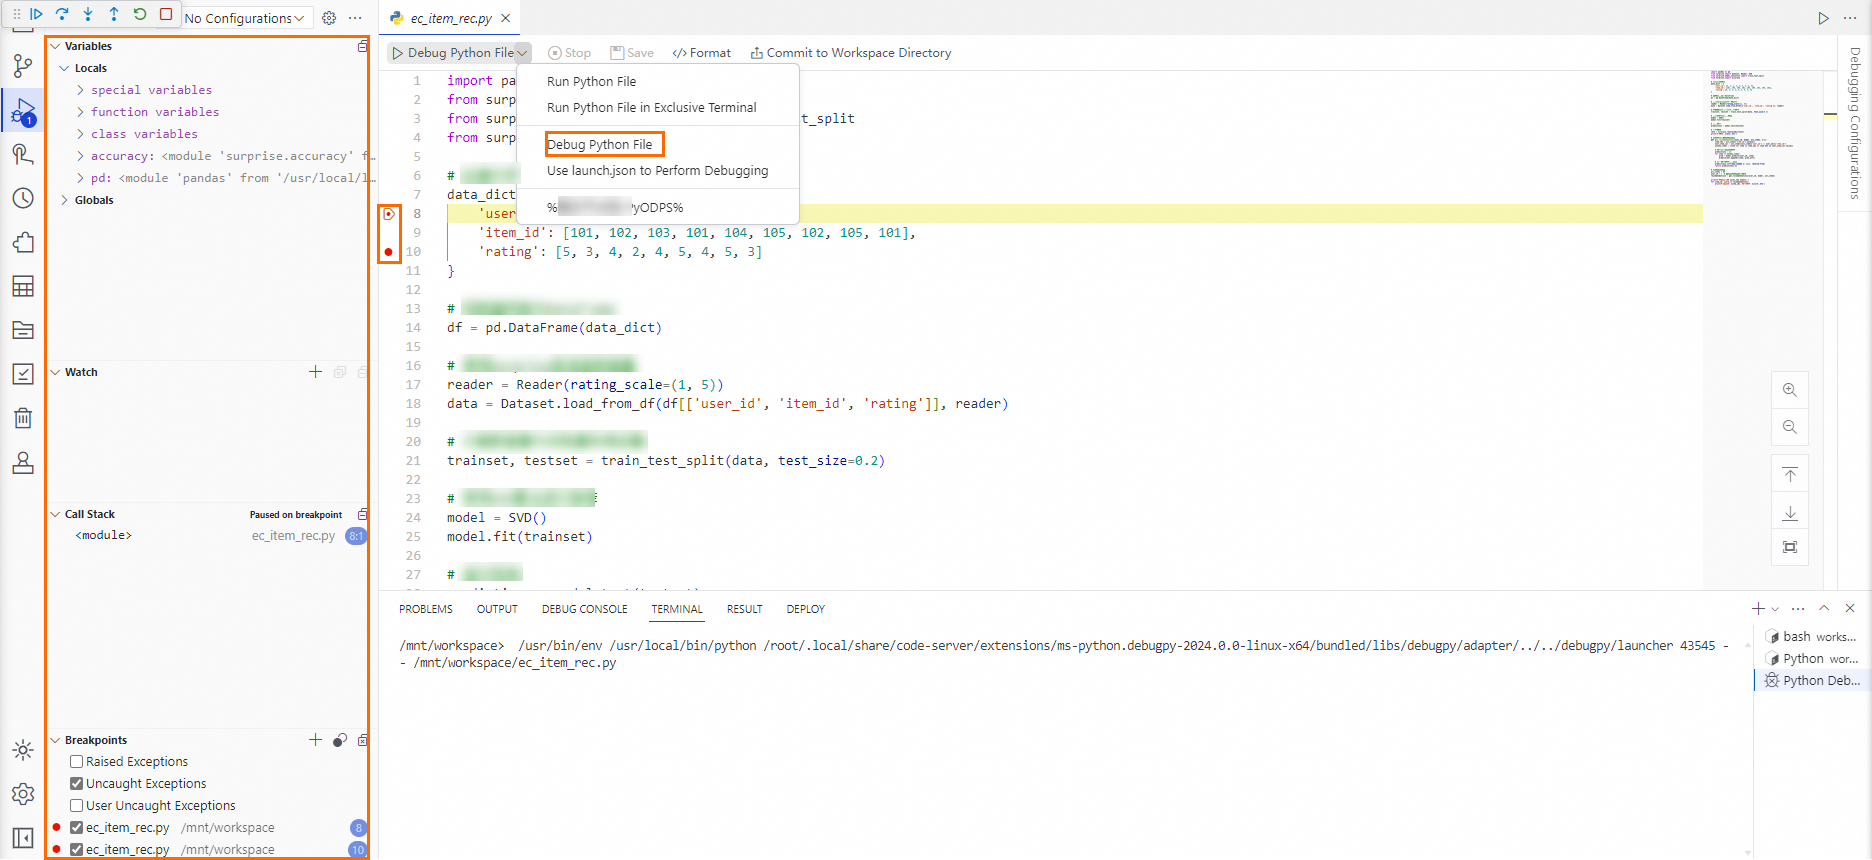Switch theme with the sun icon
Viewport: 1872px width, 860px height.
[23, 750]
